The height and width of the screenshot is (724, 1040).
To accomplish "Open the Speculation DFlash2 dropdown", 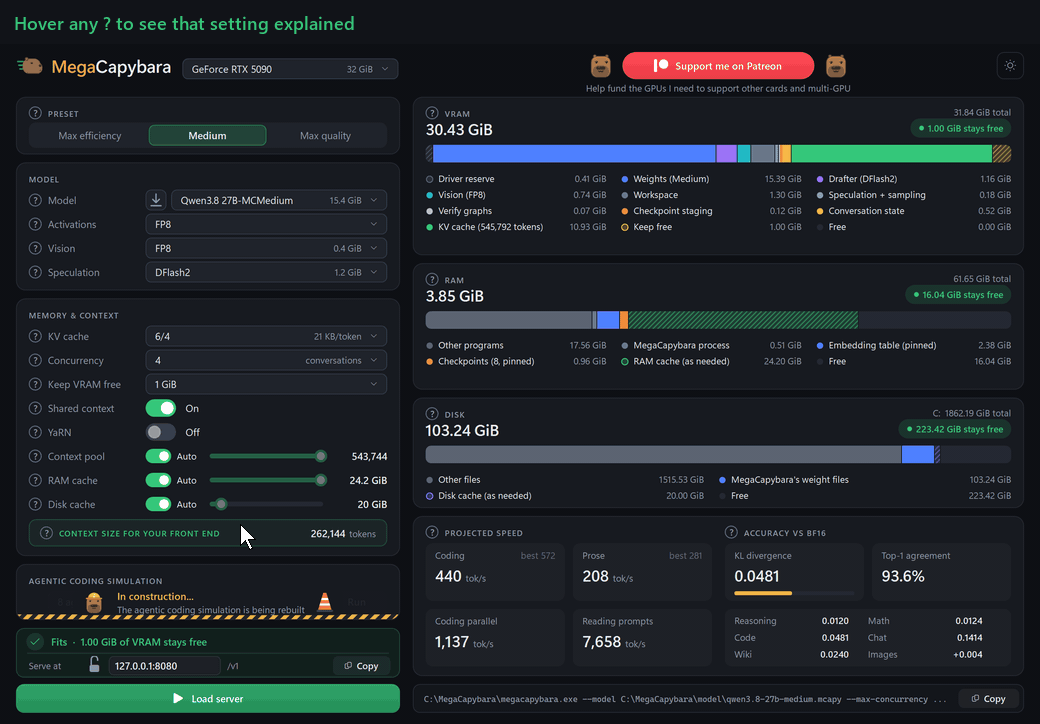I will coord(266,272).
